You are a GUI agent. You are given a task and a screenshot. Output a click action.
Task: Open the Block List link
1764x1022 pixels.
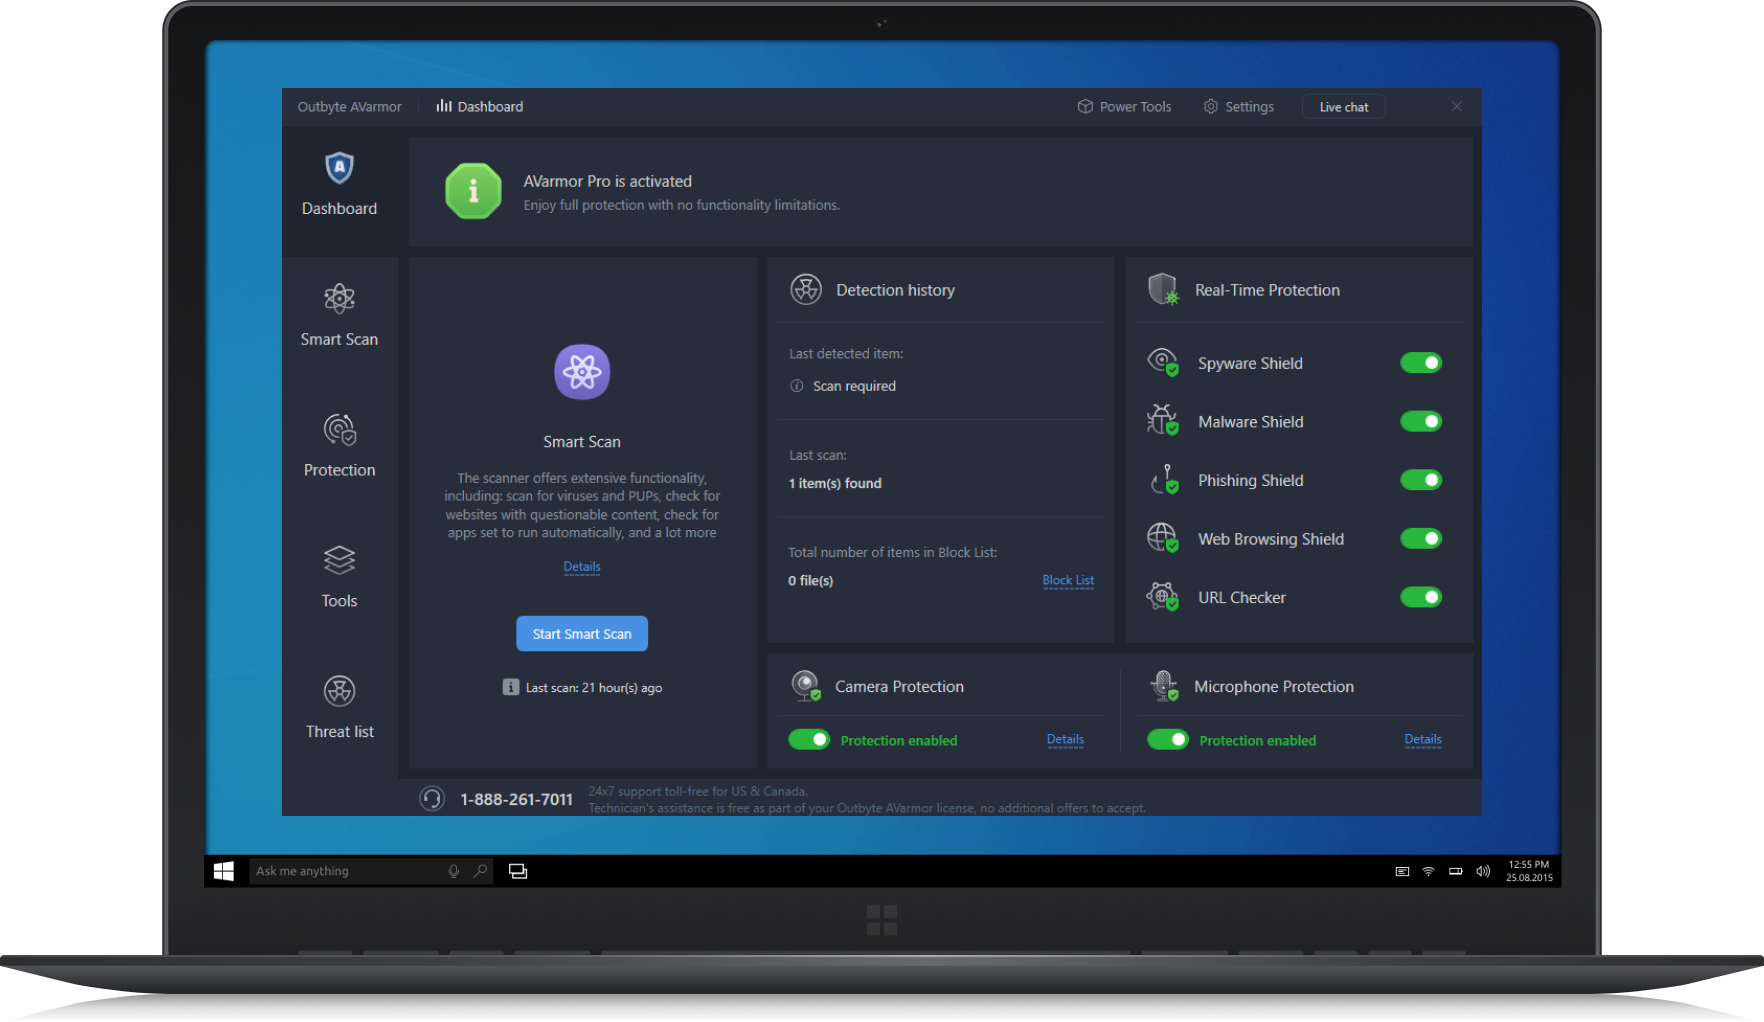tap(1067, 580)
